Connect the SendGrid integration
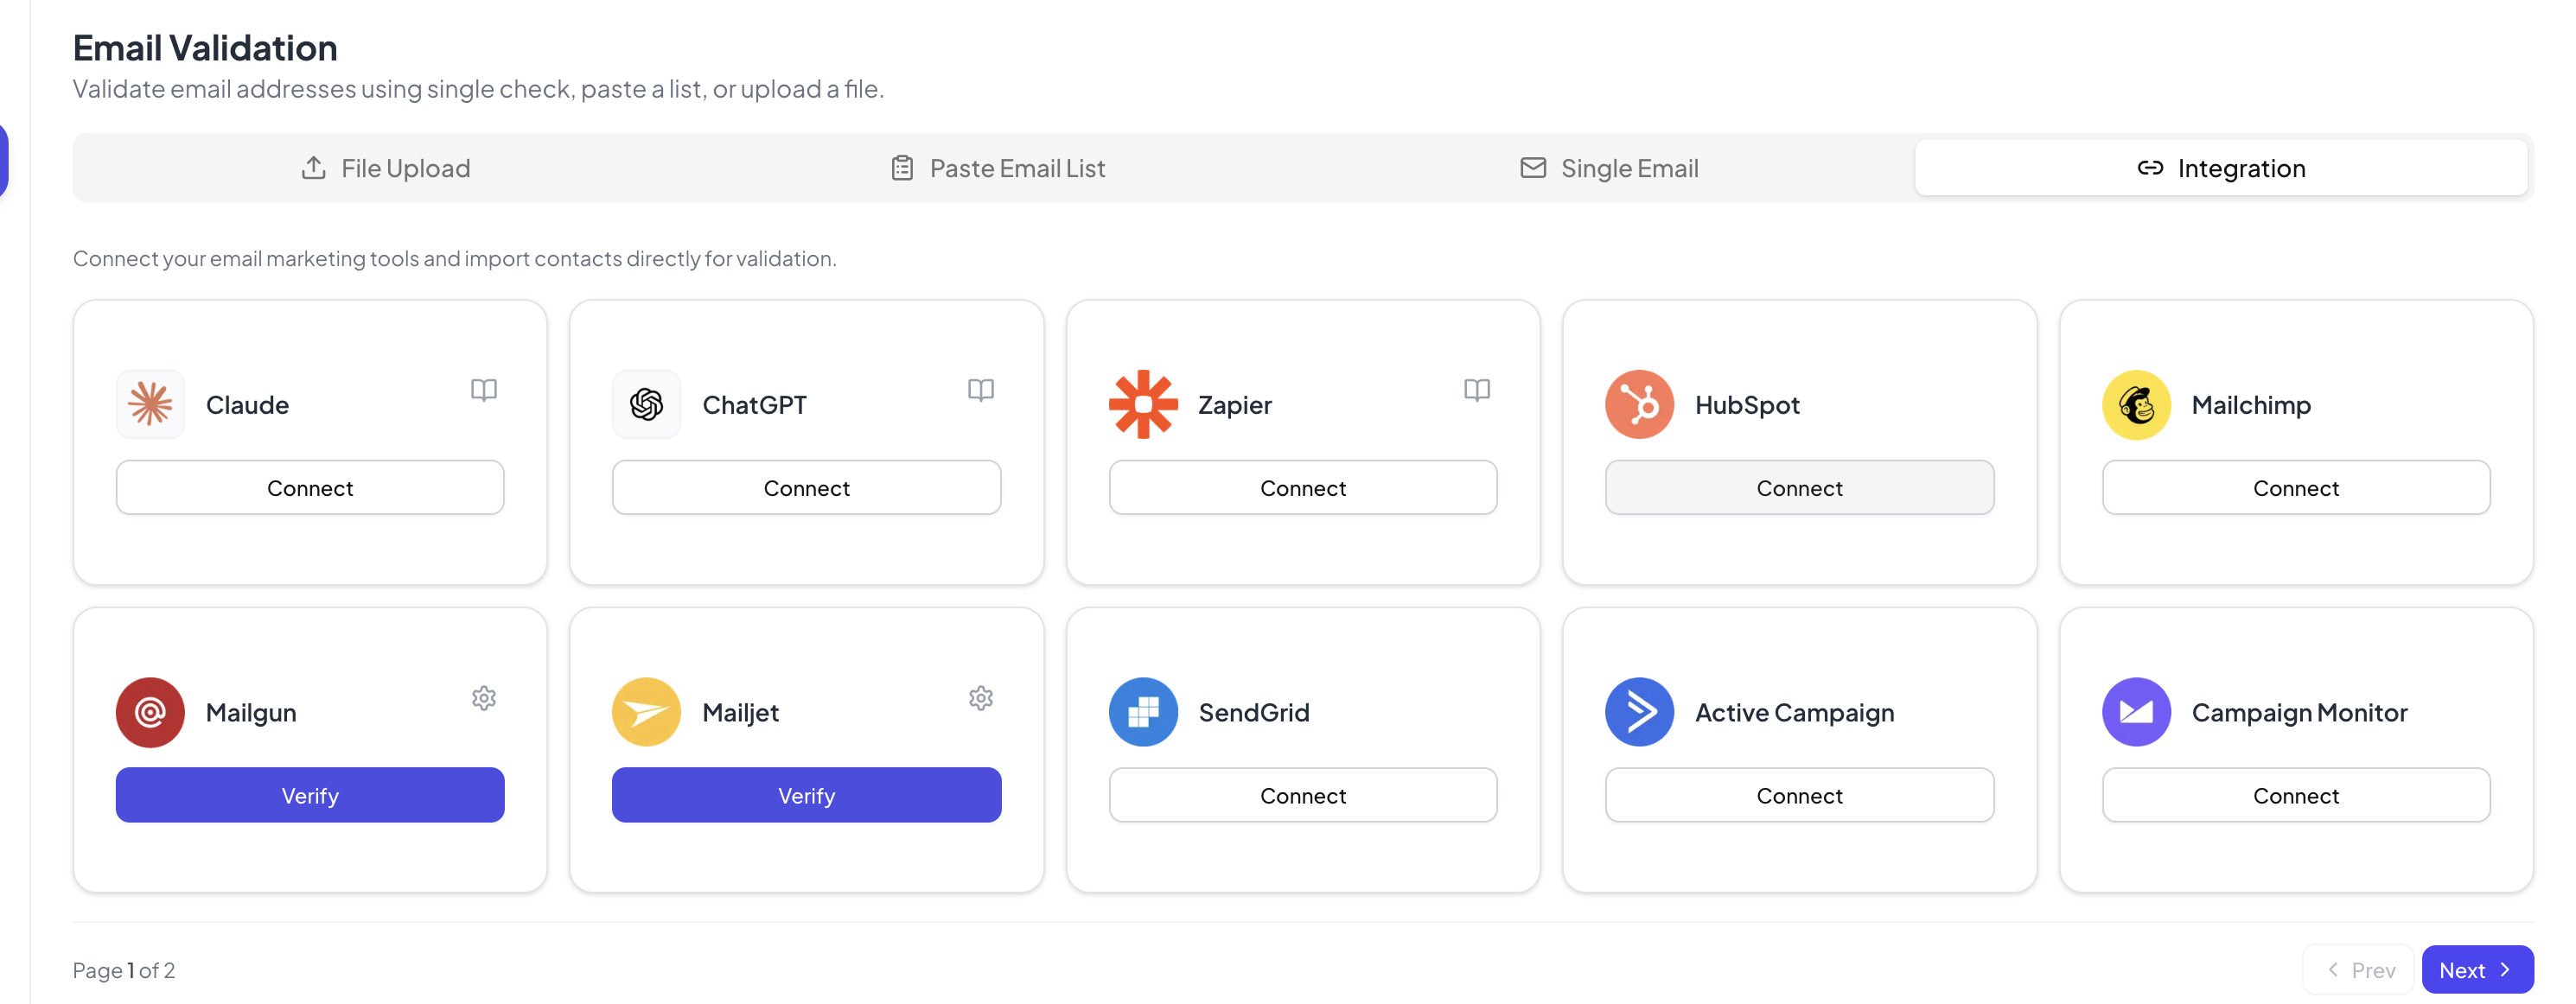The image size is (2576, 1004). click(1303, 795)
